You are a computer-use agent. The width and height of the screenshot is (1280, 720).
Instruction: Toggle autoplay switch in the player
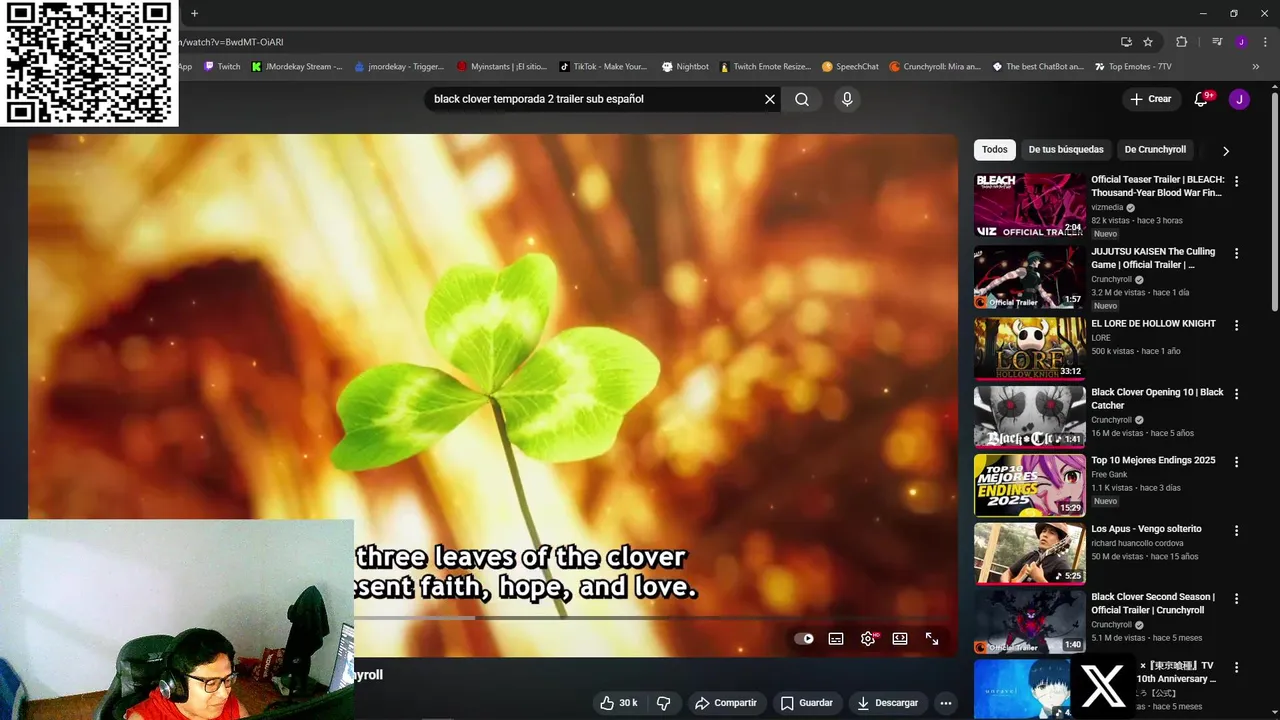(804, 639)
